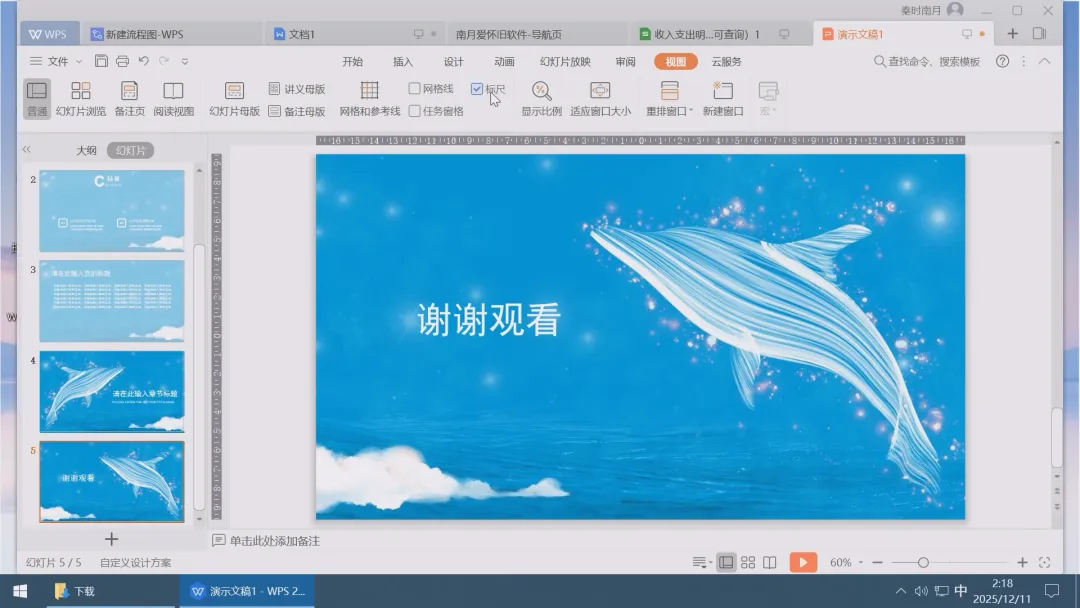Image resolution: width=1080 pixels, height=608 pixels.
Task: Open the Cloud Services (云服务) tab
Action: point(727,61)
